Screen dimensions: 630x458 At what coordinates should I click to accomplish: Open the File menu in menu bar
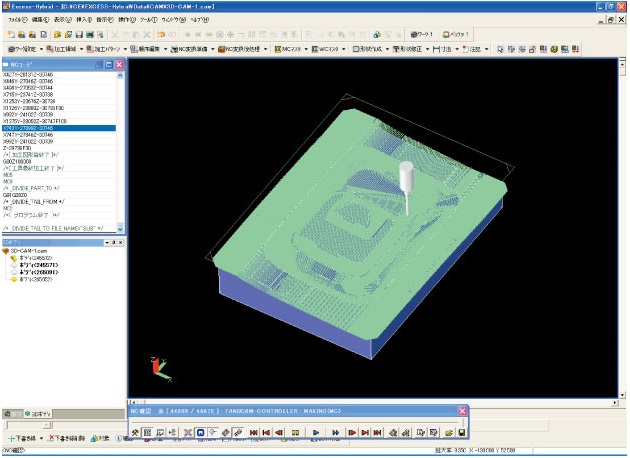click(x=16, y=19)
